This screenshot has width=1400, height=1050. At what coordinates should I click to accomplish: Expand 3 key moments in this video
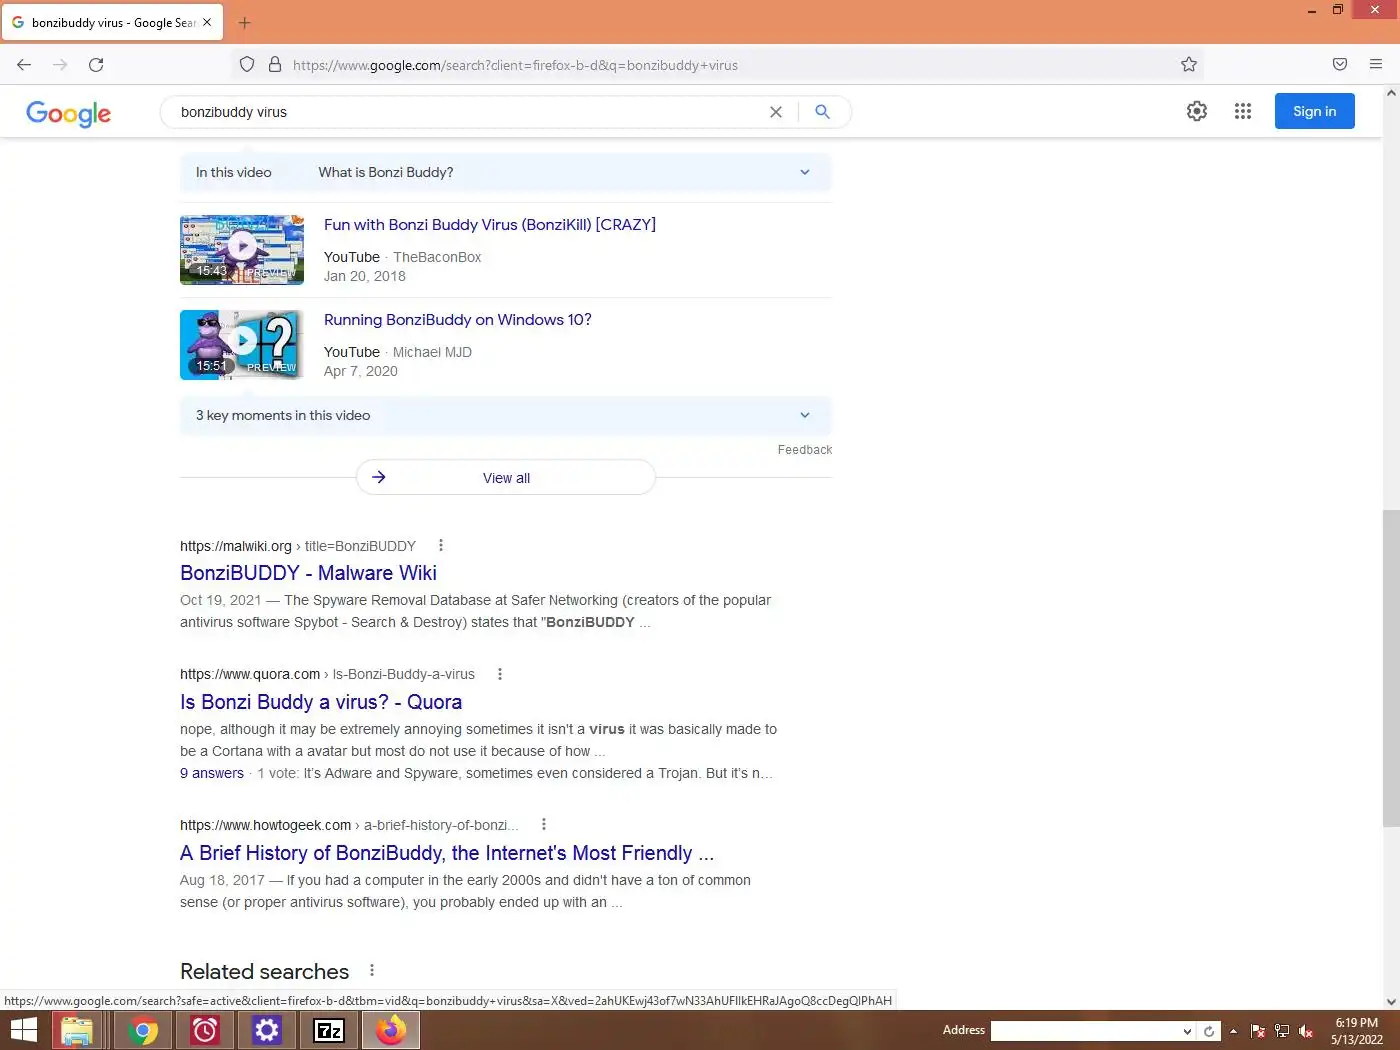[505, 415]
